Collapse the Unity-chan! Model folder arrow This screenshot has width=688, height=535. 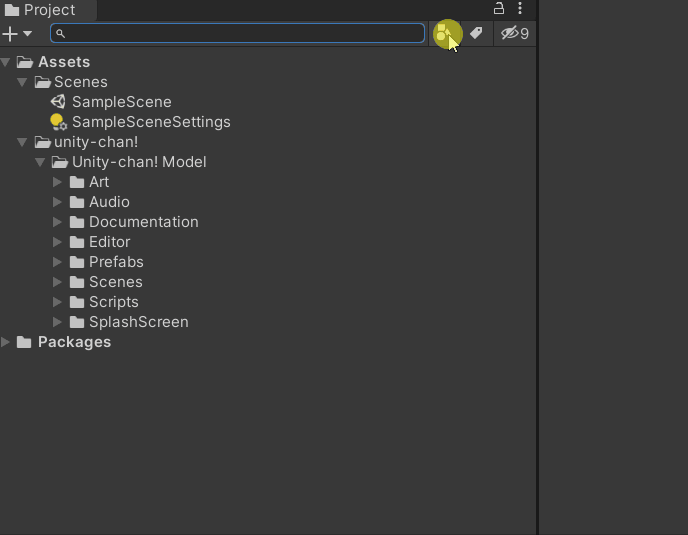[x=40, y=162]
